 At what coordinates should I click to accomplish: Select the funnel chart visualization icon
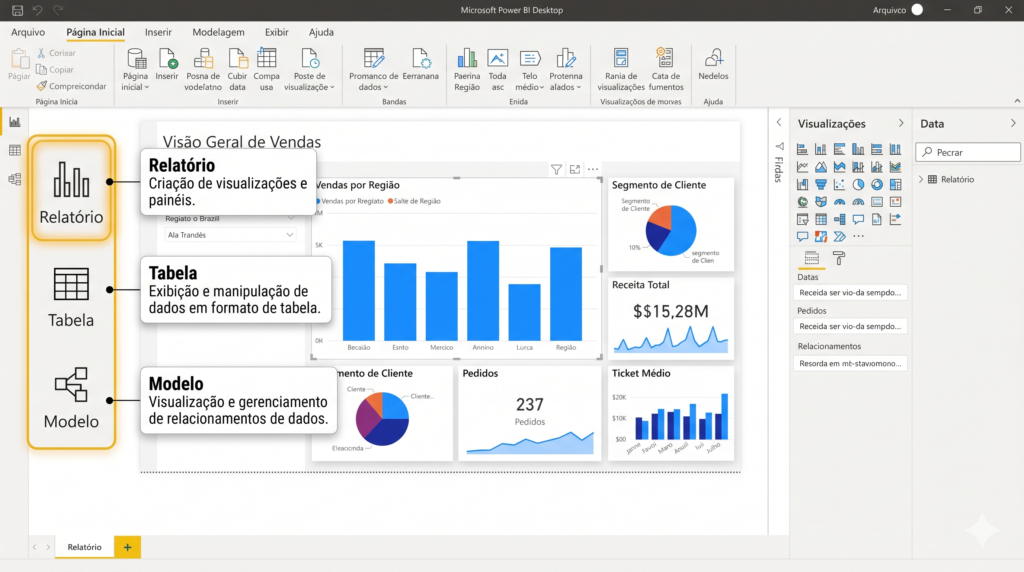[x=821, y=185]
